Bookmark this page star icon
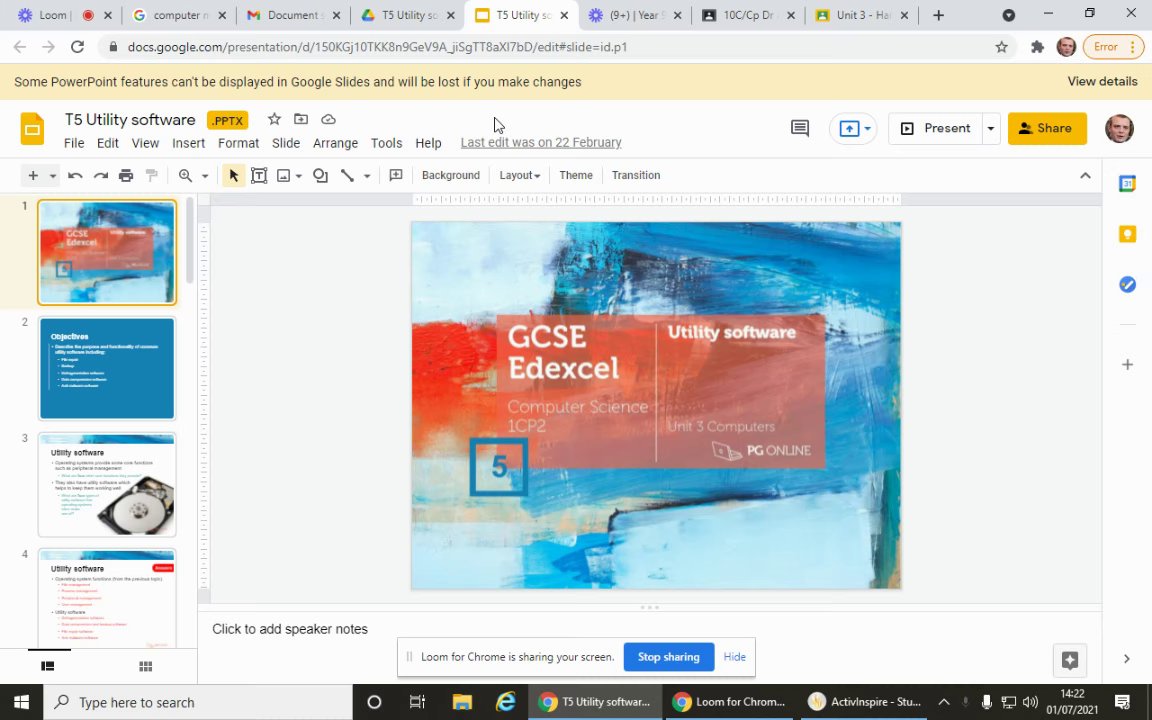 click(x=1001, y=47)
